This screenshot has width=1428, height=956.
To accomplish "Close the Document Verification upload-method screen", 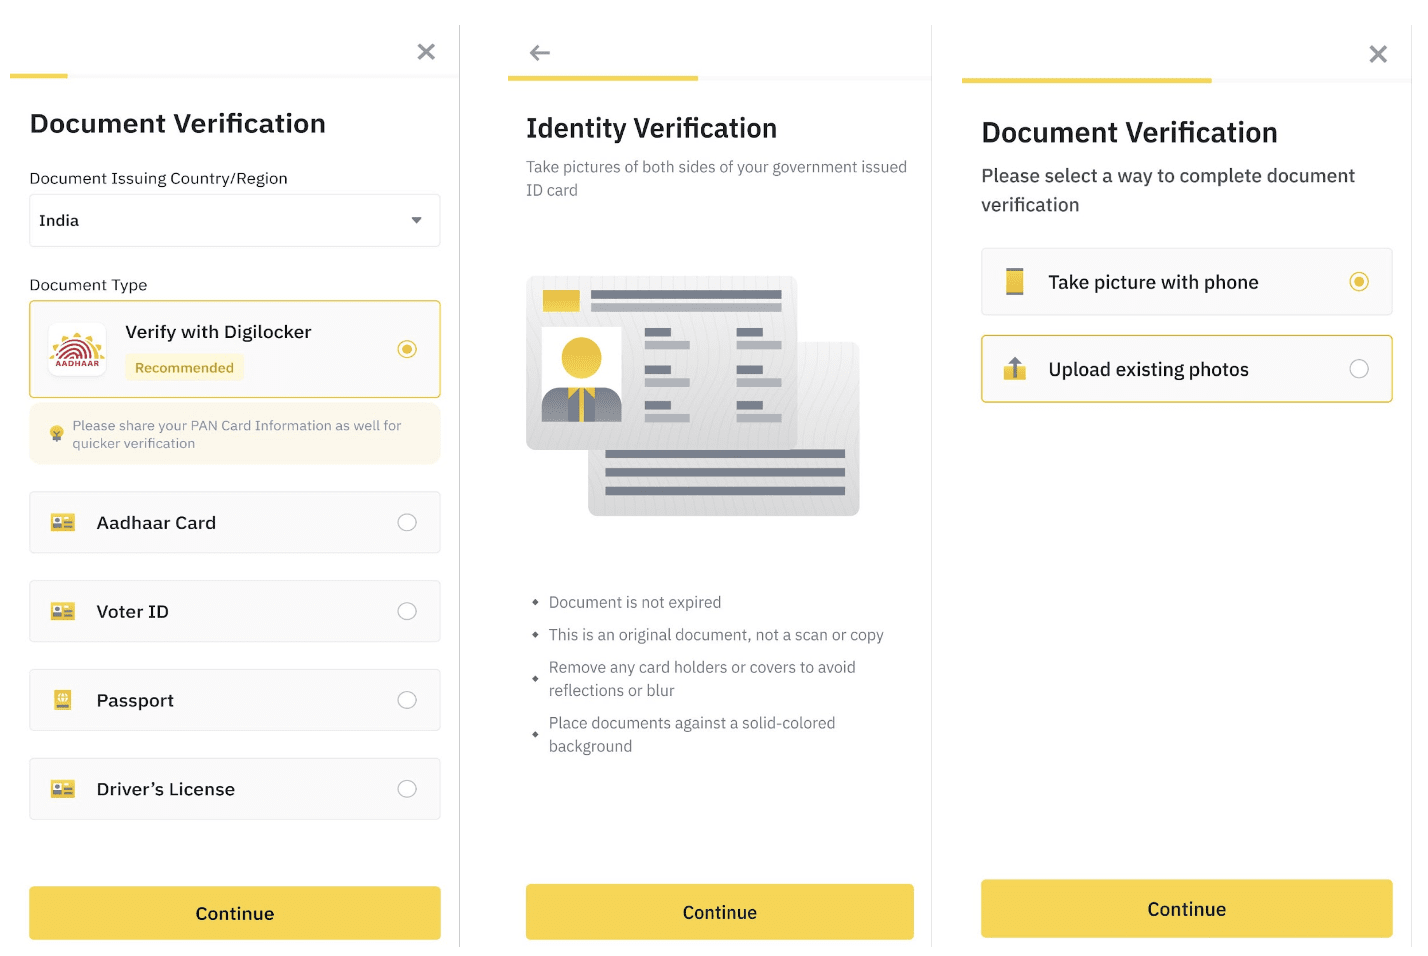I will click(1378, 54).
